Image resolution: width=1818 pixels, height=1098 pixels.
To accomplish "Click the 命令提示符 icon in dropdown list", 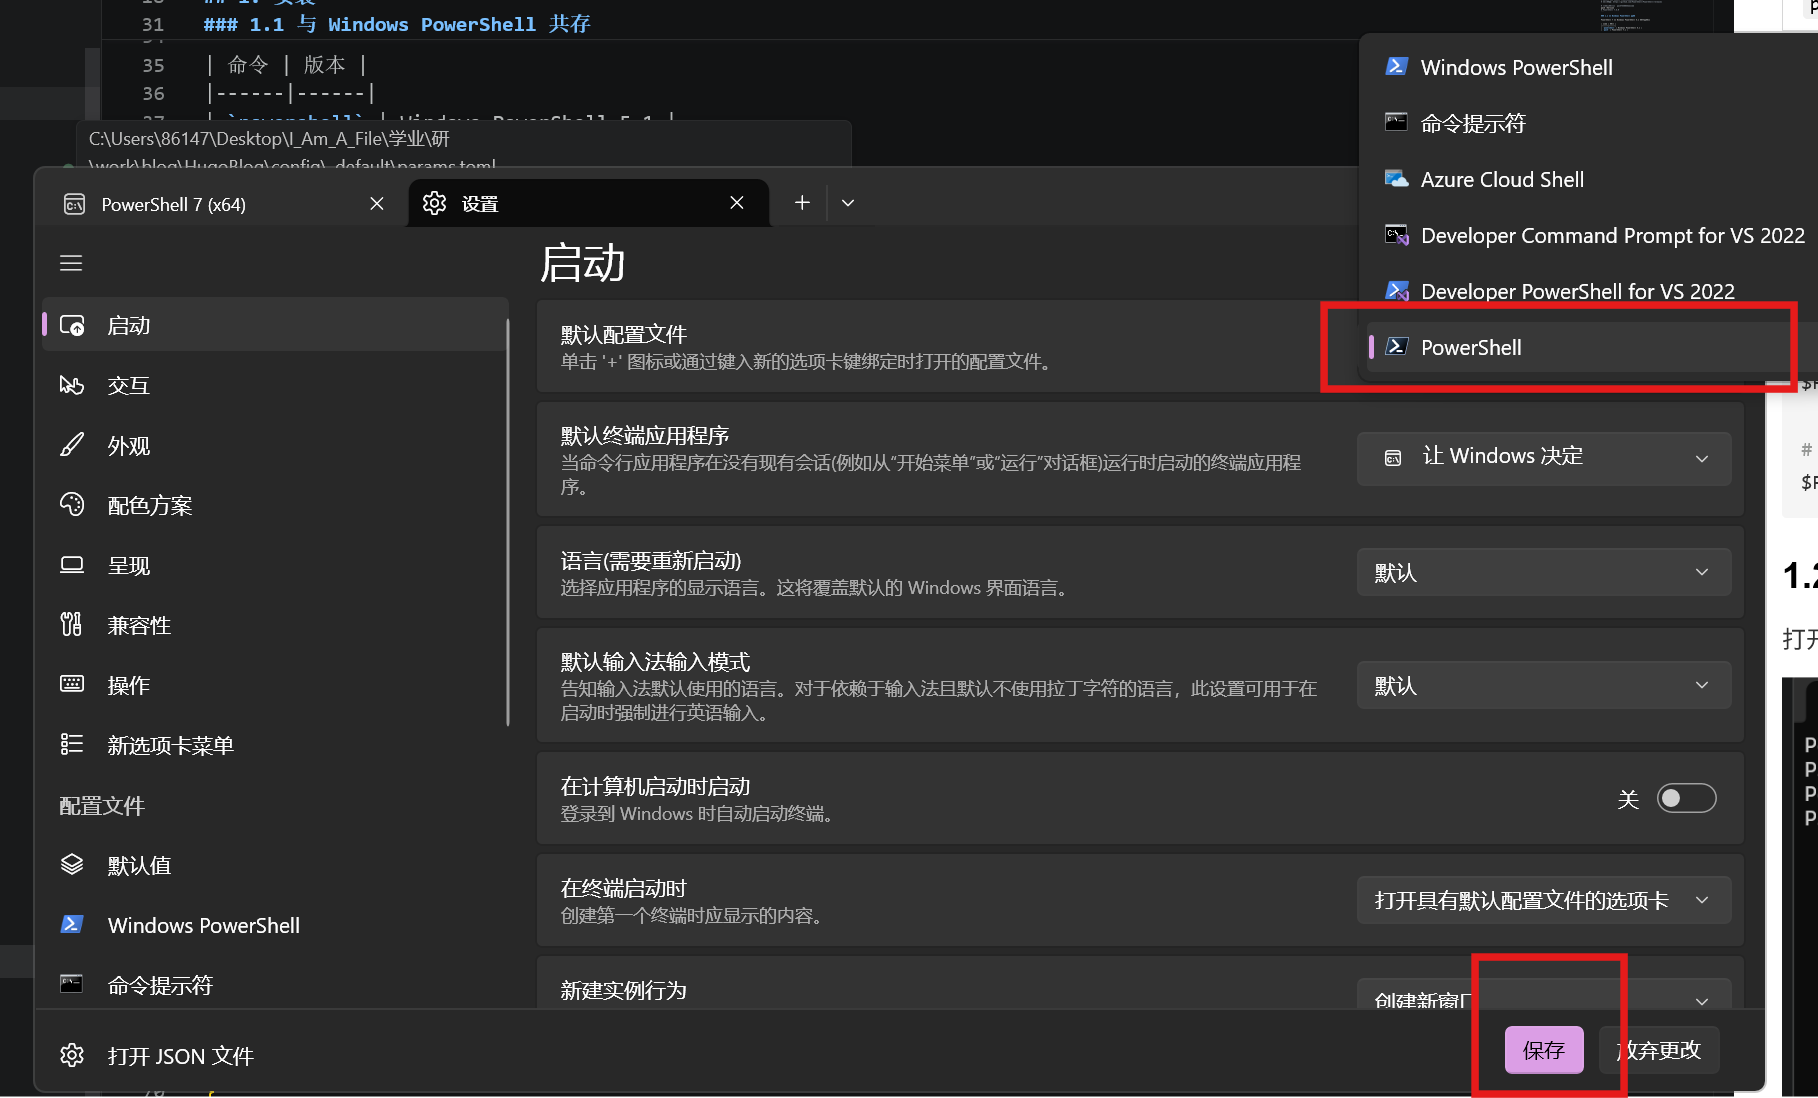I will (1396, 122).
